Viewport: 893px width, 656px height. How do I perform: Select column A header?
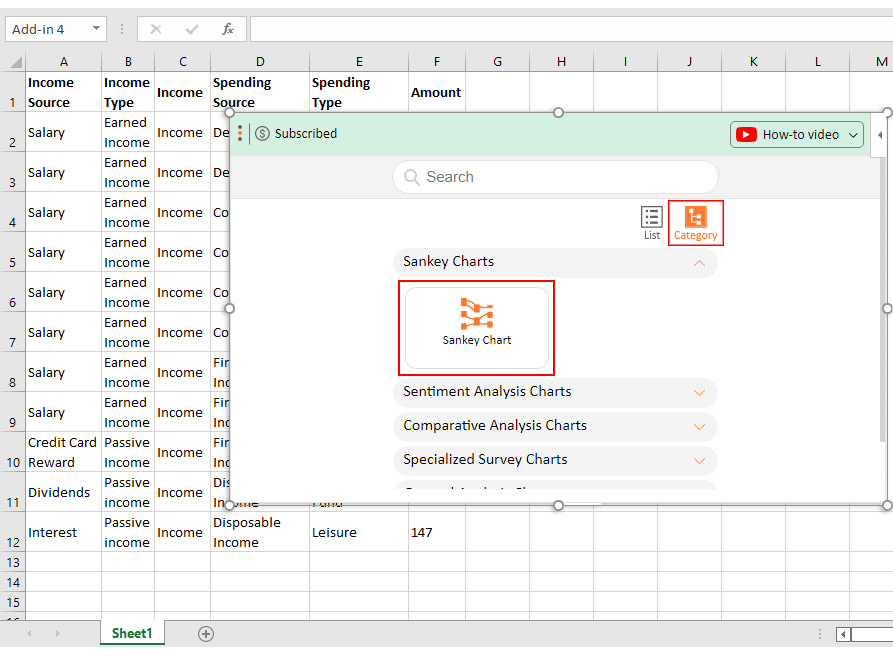64,62
